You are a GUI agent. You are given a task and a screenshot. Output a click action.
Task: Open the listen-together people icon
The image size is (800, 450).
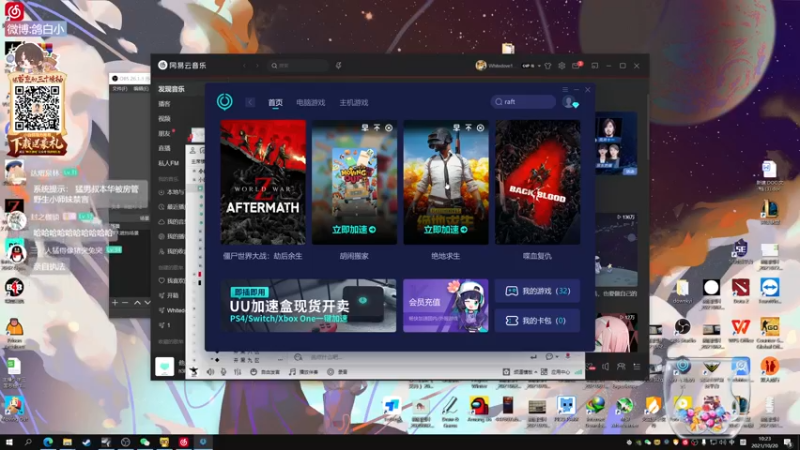coord(621,366)
